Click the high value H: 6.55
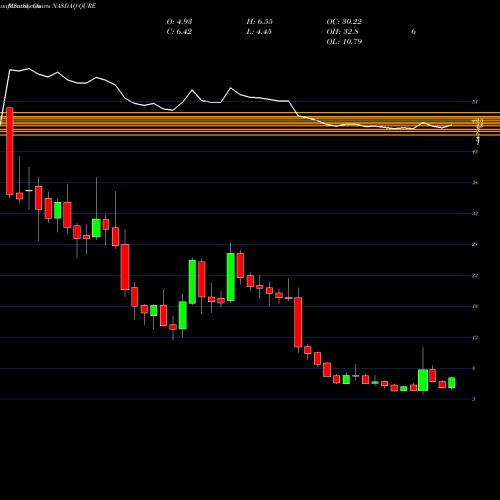500x500 pixels. pyautogui.click(x=260, y=22)
